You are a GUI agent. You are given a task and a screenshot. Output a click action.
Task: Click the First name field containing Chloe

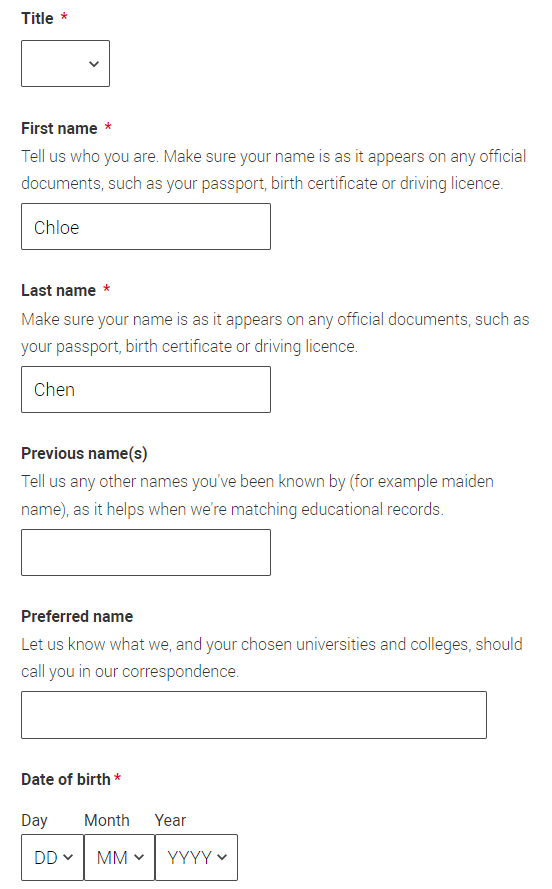click(146, 227)
